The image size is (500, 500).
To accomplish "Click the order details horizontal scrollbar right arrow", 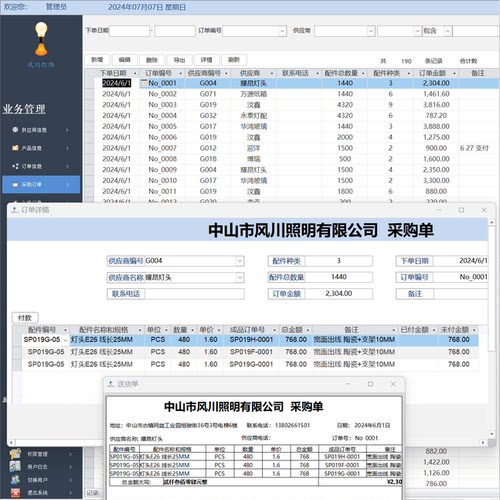I will pyautogui.click(x=483, y=443).
